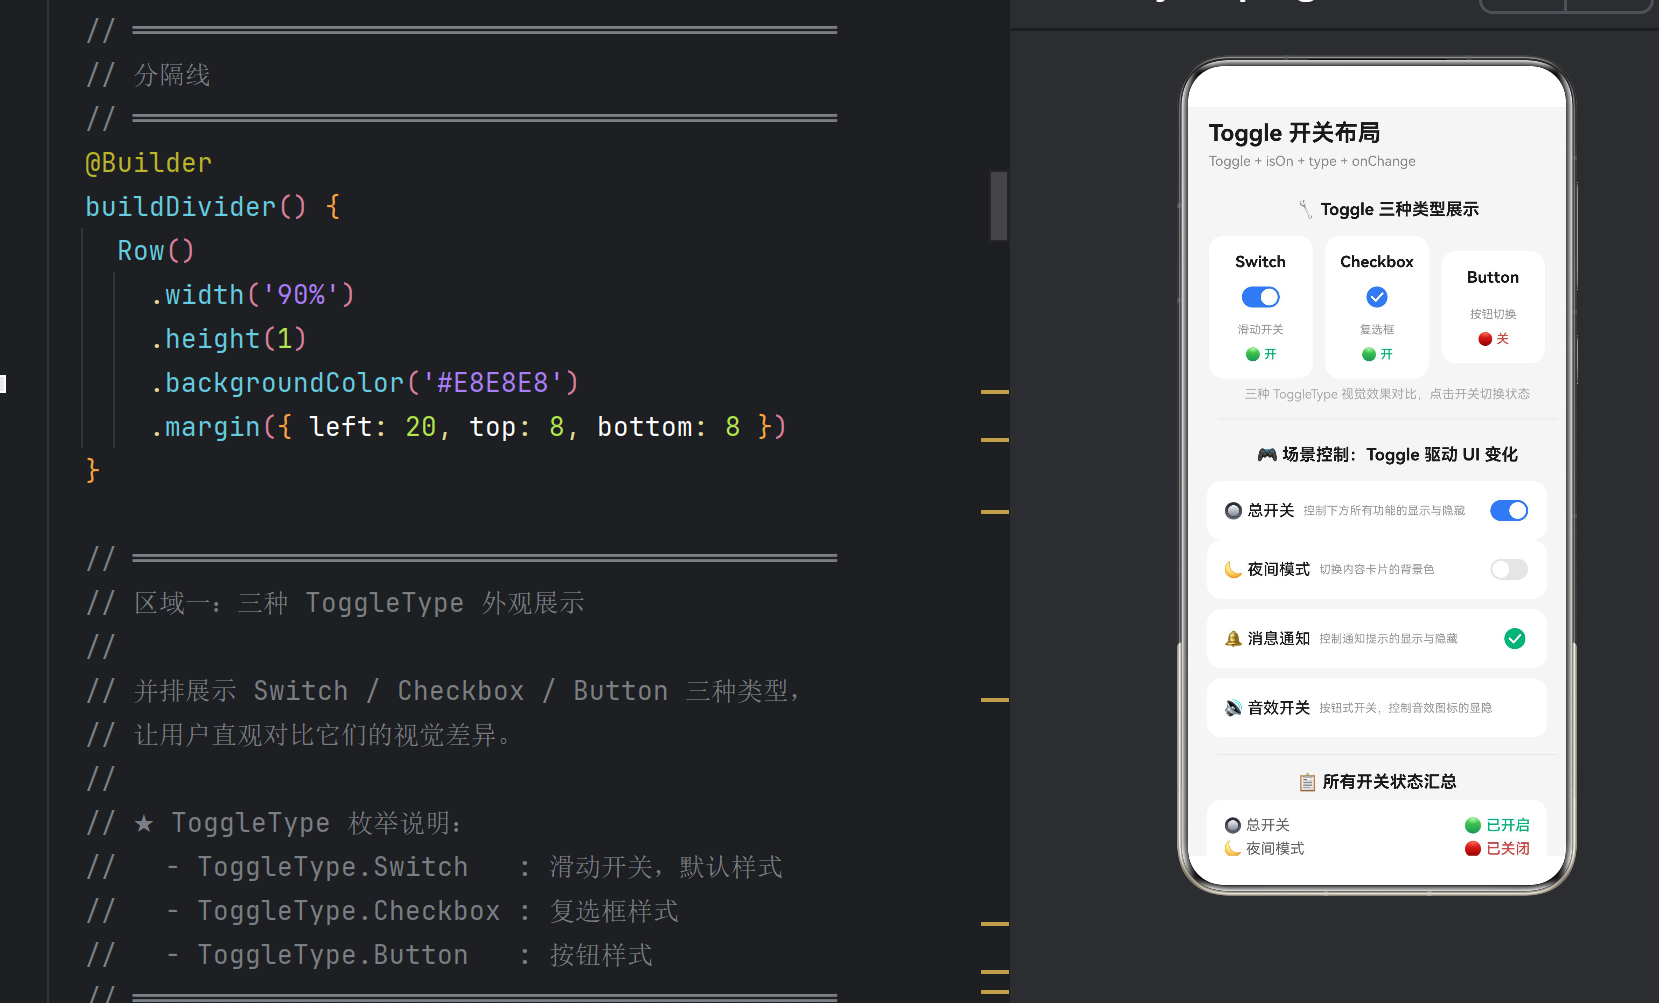The width and height of the screenshot is (1659, 1003).
Task: Click the .margin({ left: 20 ...}) line
Action: tap(468, 427)
